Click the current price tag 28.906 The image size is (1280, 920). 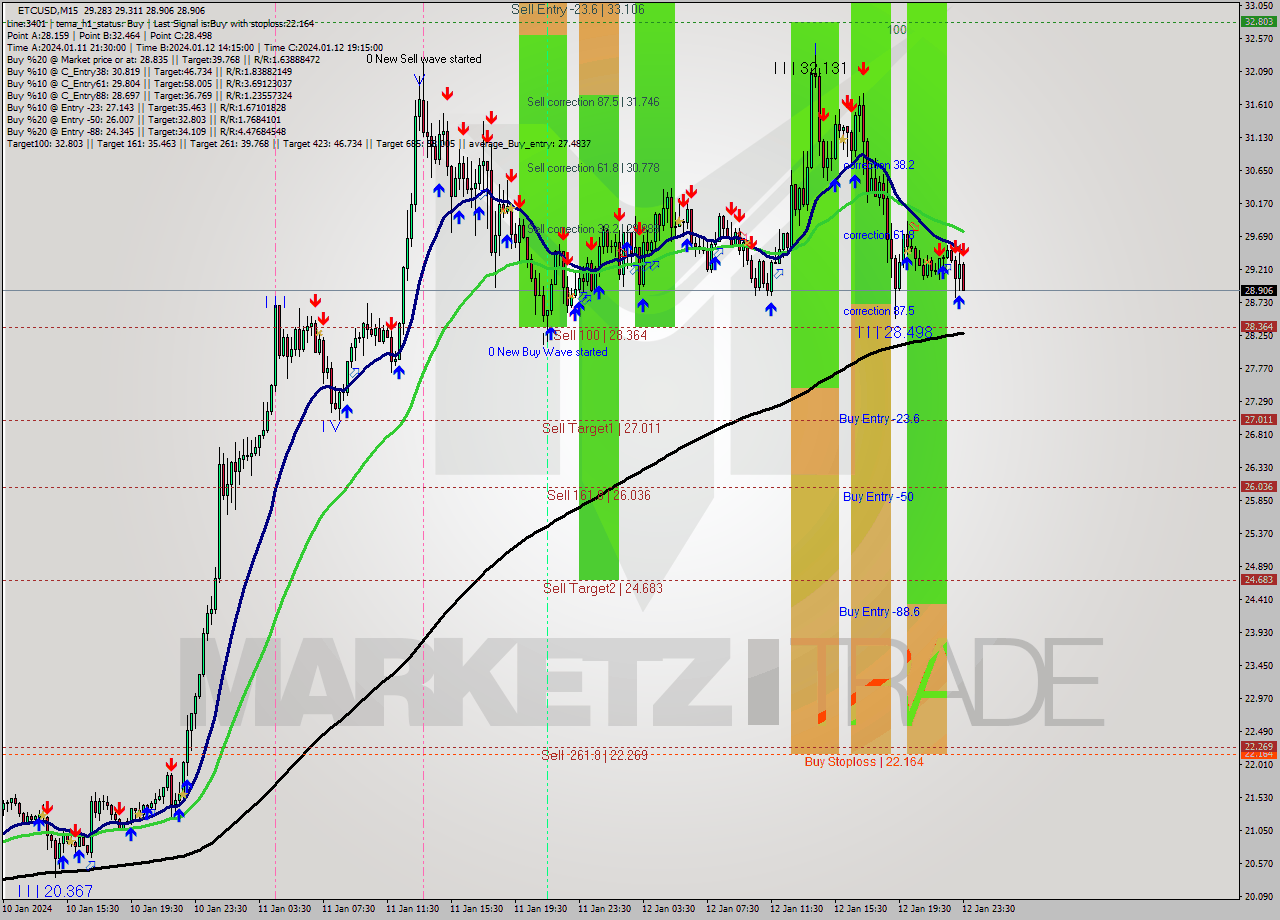pyautogui.click(x=1258, y=291)
